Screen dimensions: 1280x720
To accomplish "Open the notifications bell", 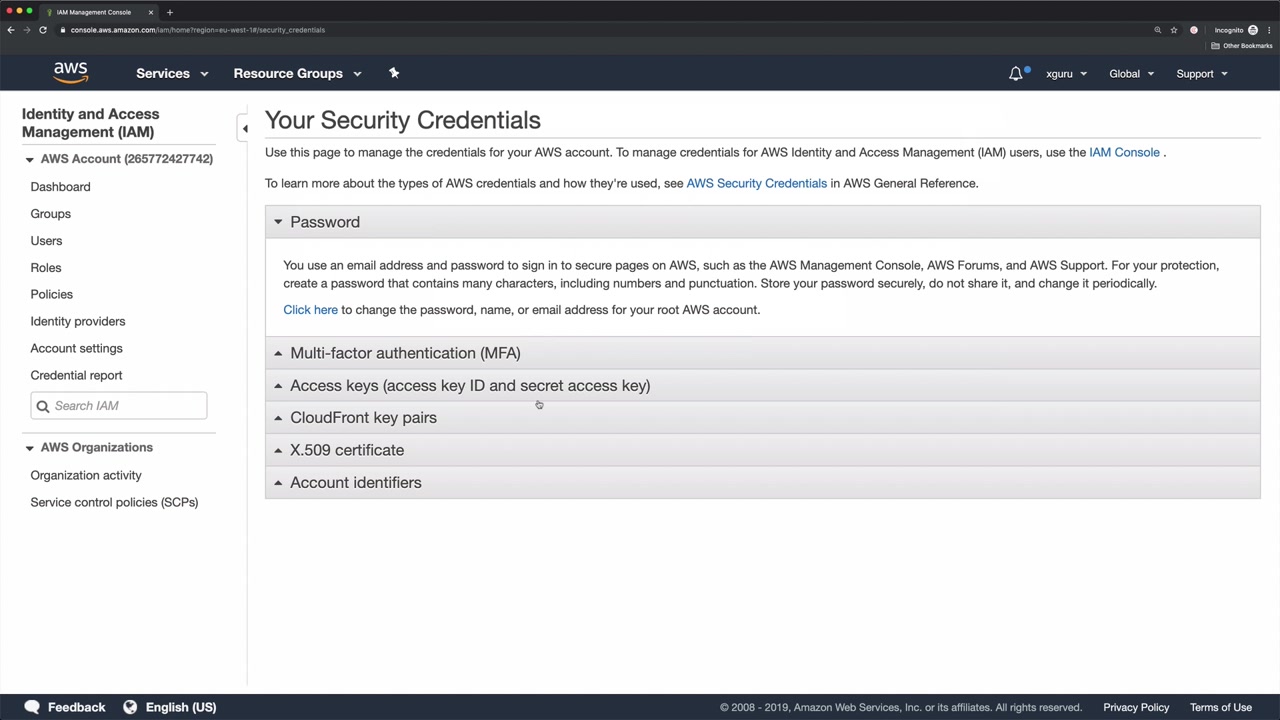I will pyautogui.click(x=1016, y=73).
